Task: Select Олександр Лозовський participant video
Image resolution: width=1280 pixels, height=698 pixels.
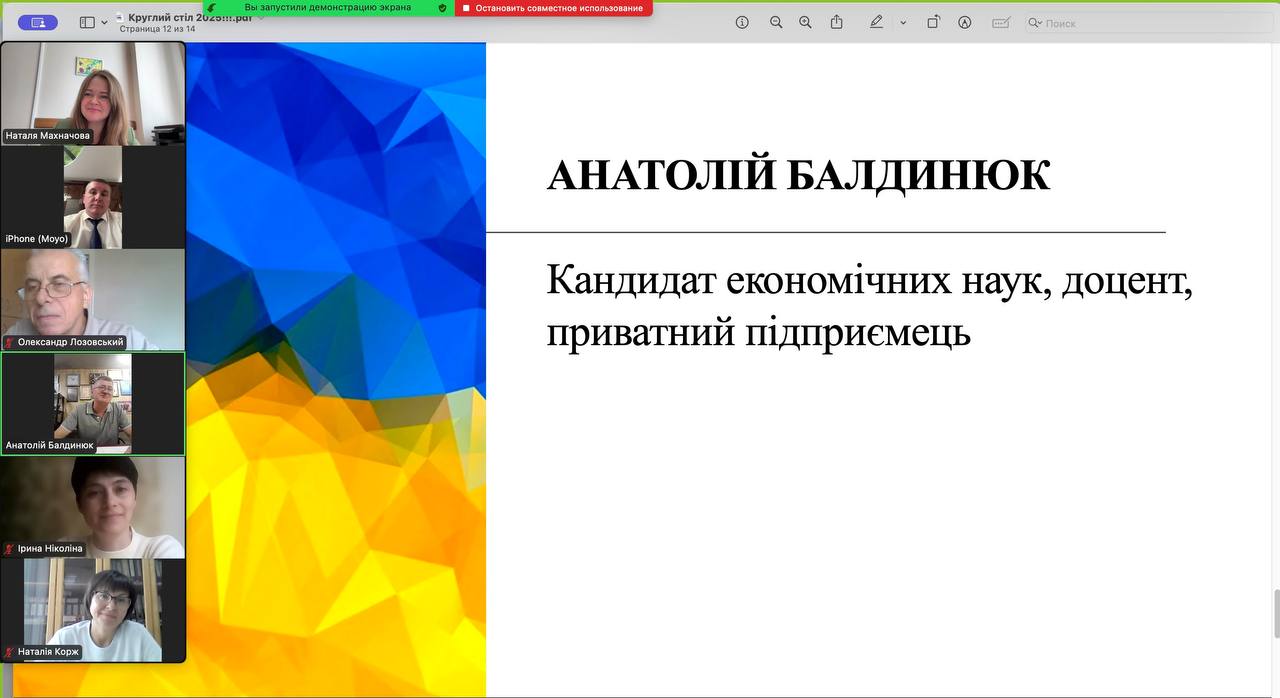Action: [93, 299]
